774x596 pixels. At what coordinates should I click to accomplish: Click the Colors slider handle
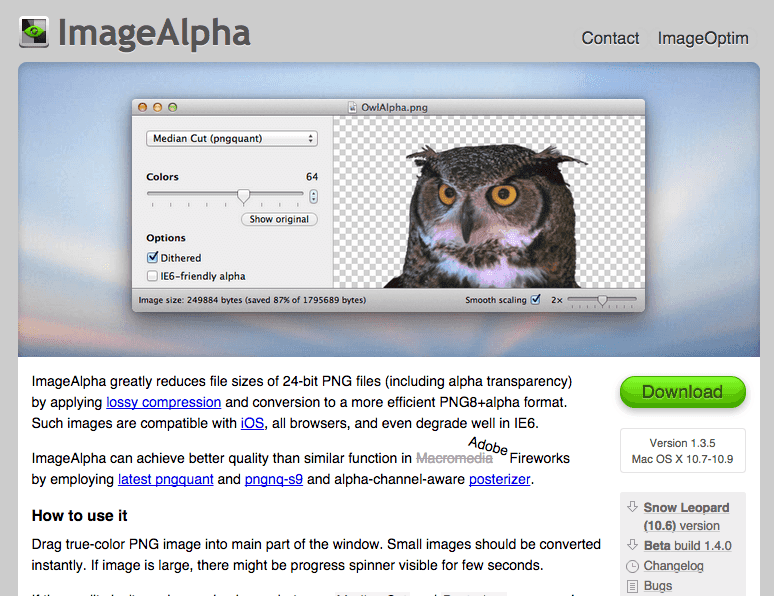[243, 196]
